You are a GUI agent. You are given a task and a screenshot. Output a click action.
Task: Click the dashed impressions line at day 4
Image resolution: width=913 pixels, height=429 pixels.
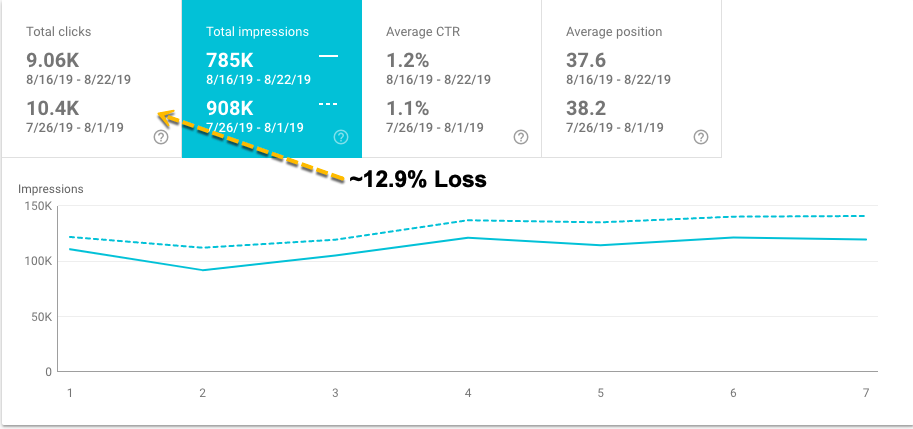tap(468, 220)
